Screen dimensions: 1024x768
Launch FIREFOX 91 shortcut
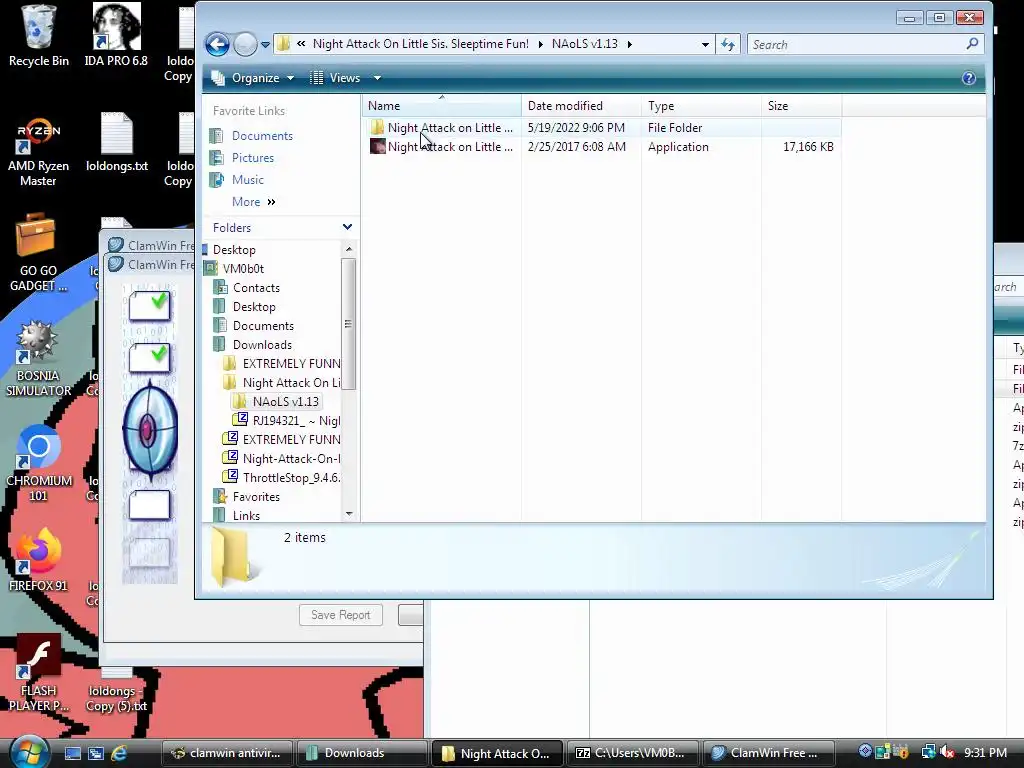[x=38, y=560]
